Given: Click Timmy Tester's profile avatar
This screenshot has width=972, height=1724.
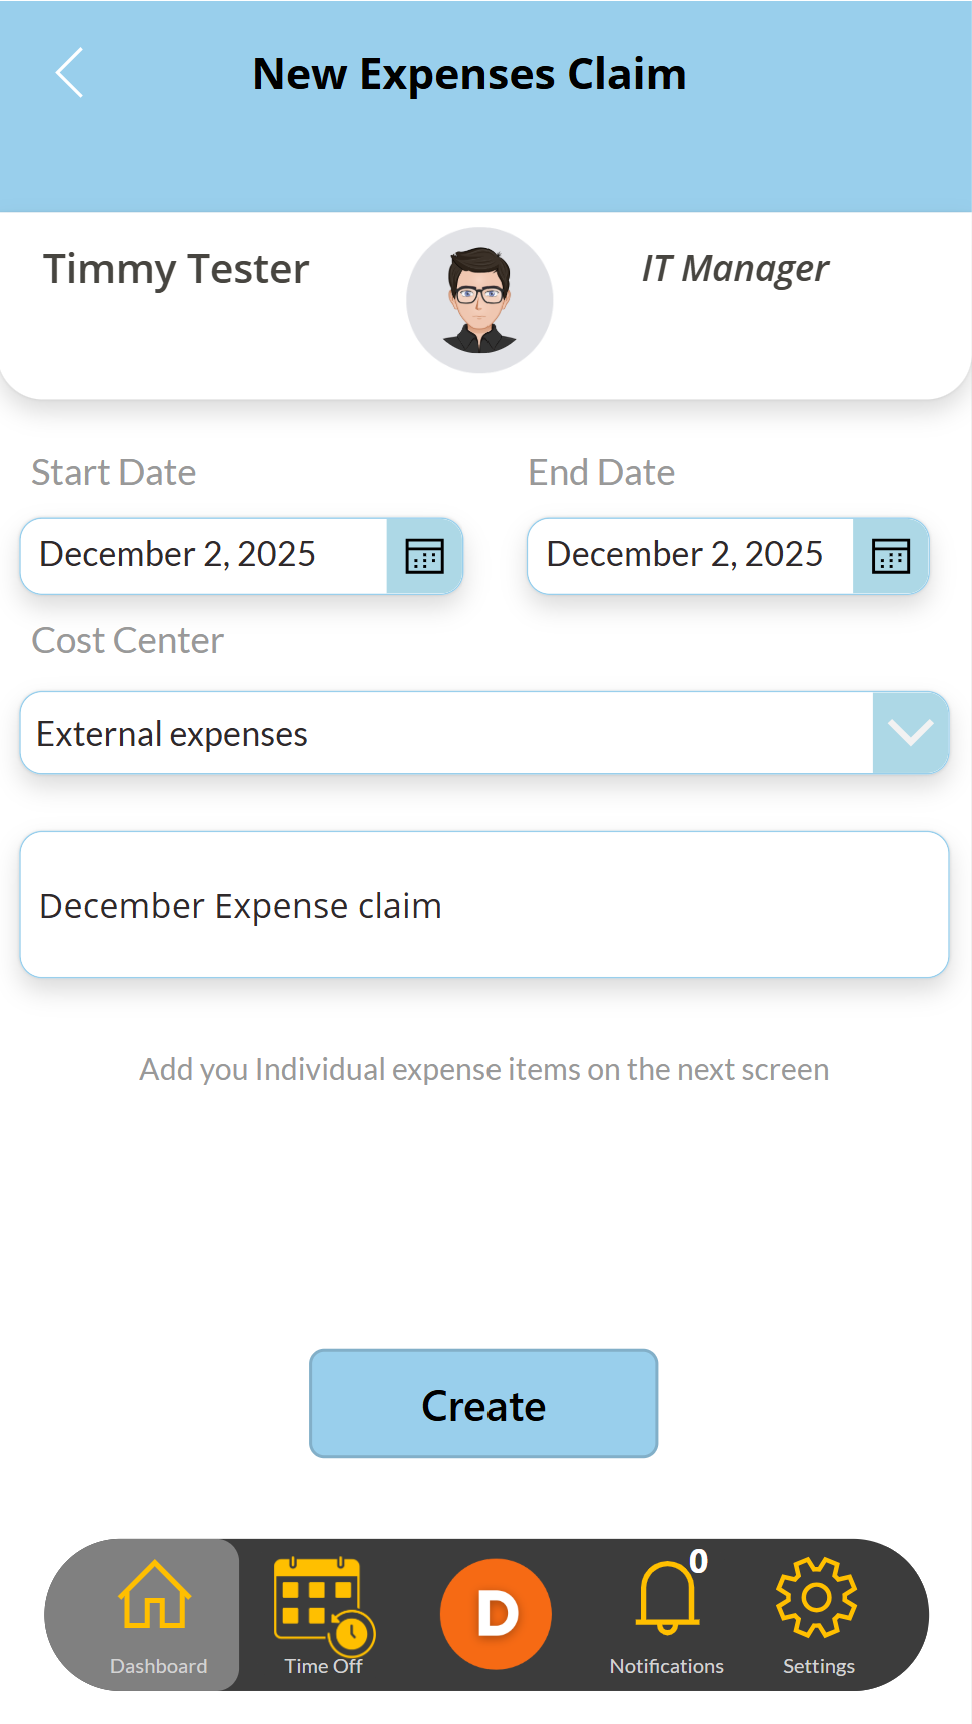Looking at the screenshot, I should (x=480, y=300).
